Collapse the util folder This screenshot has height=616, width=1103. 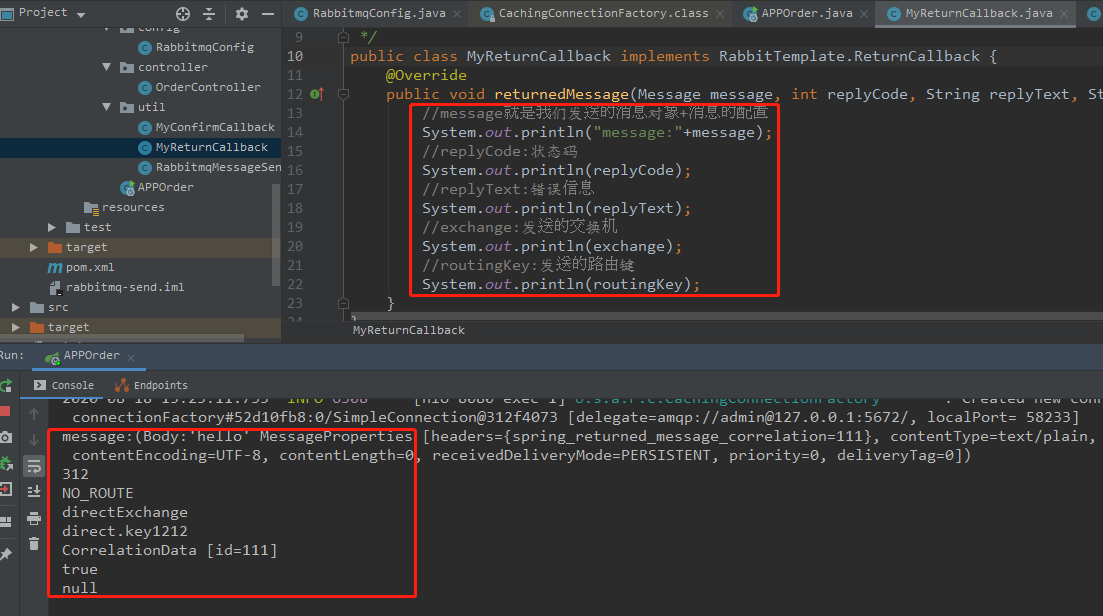tap(108, 107)
